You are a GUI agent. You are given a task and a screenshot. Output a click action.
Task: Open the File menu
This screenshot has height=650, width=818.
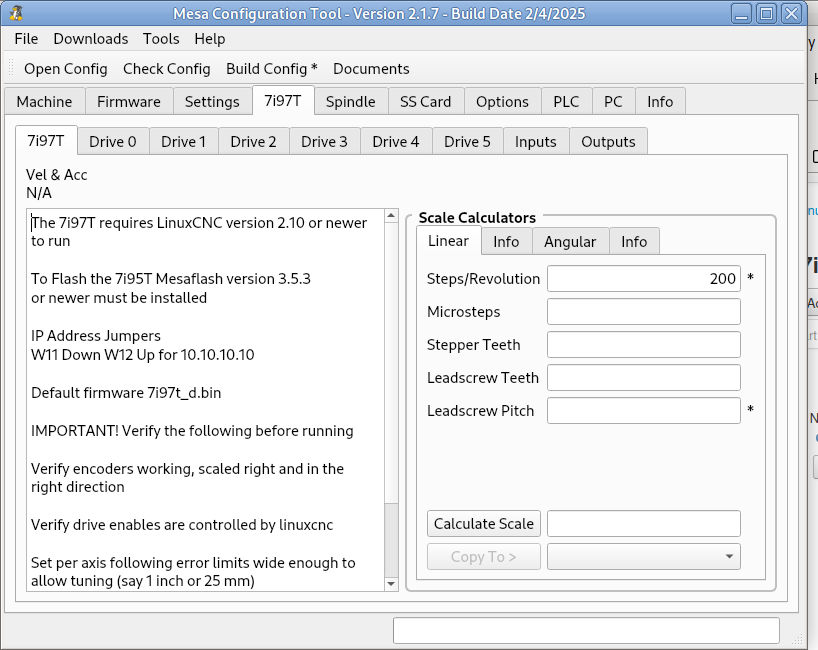point(26,39)
